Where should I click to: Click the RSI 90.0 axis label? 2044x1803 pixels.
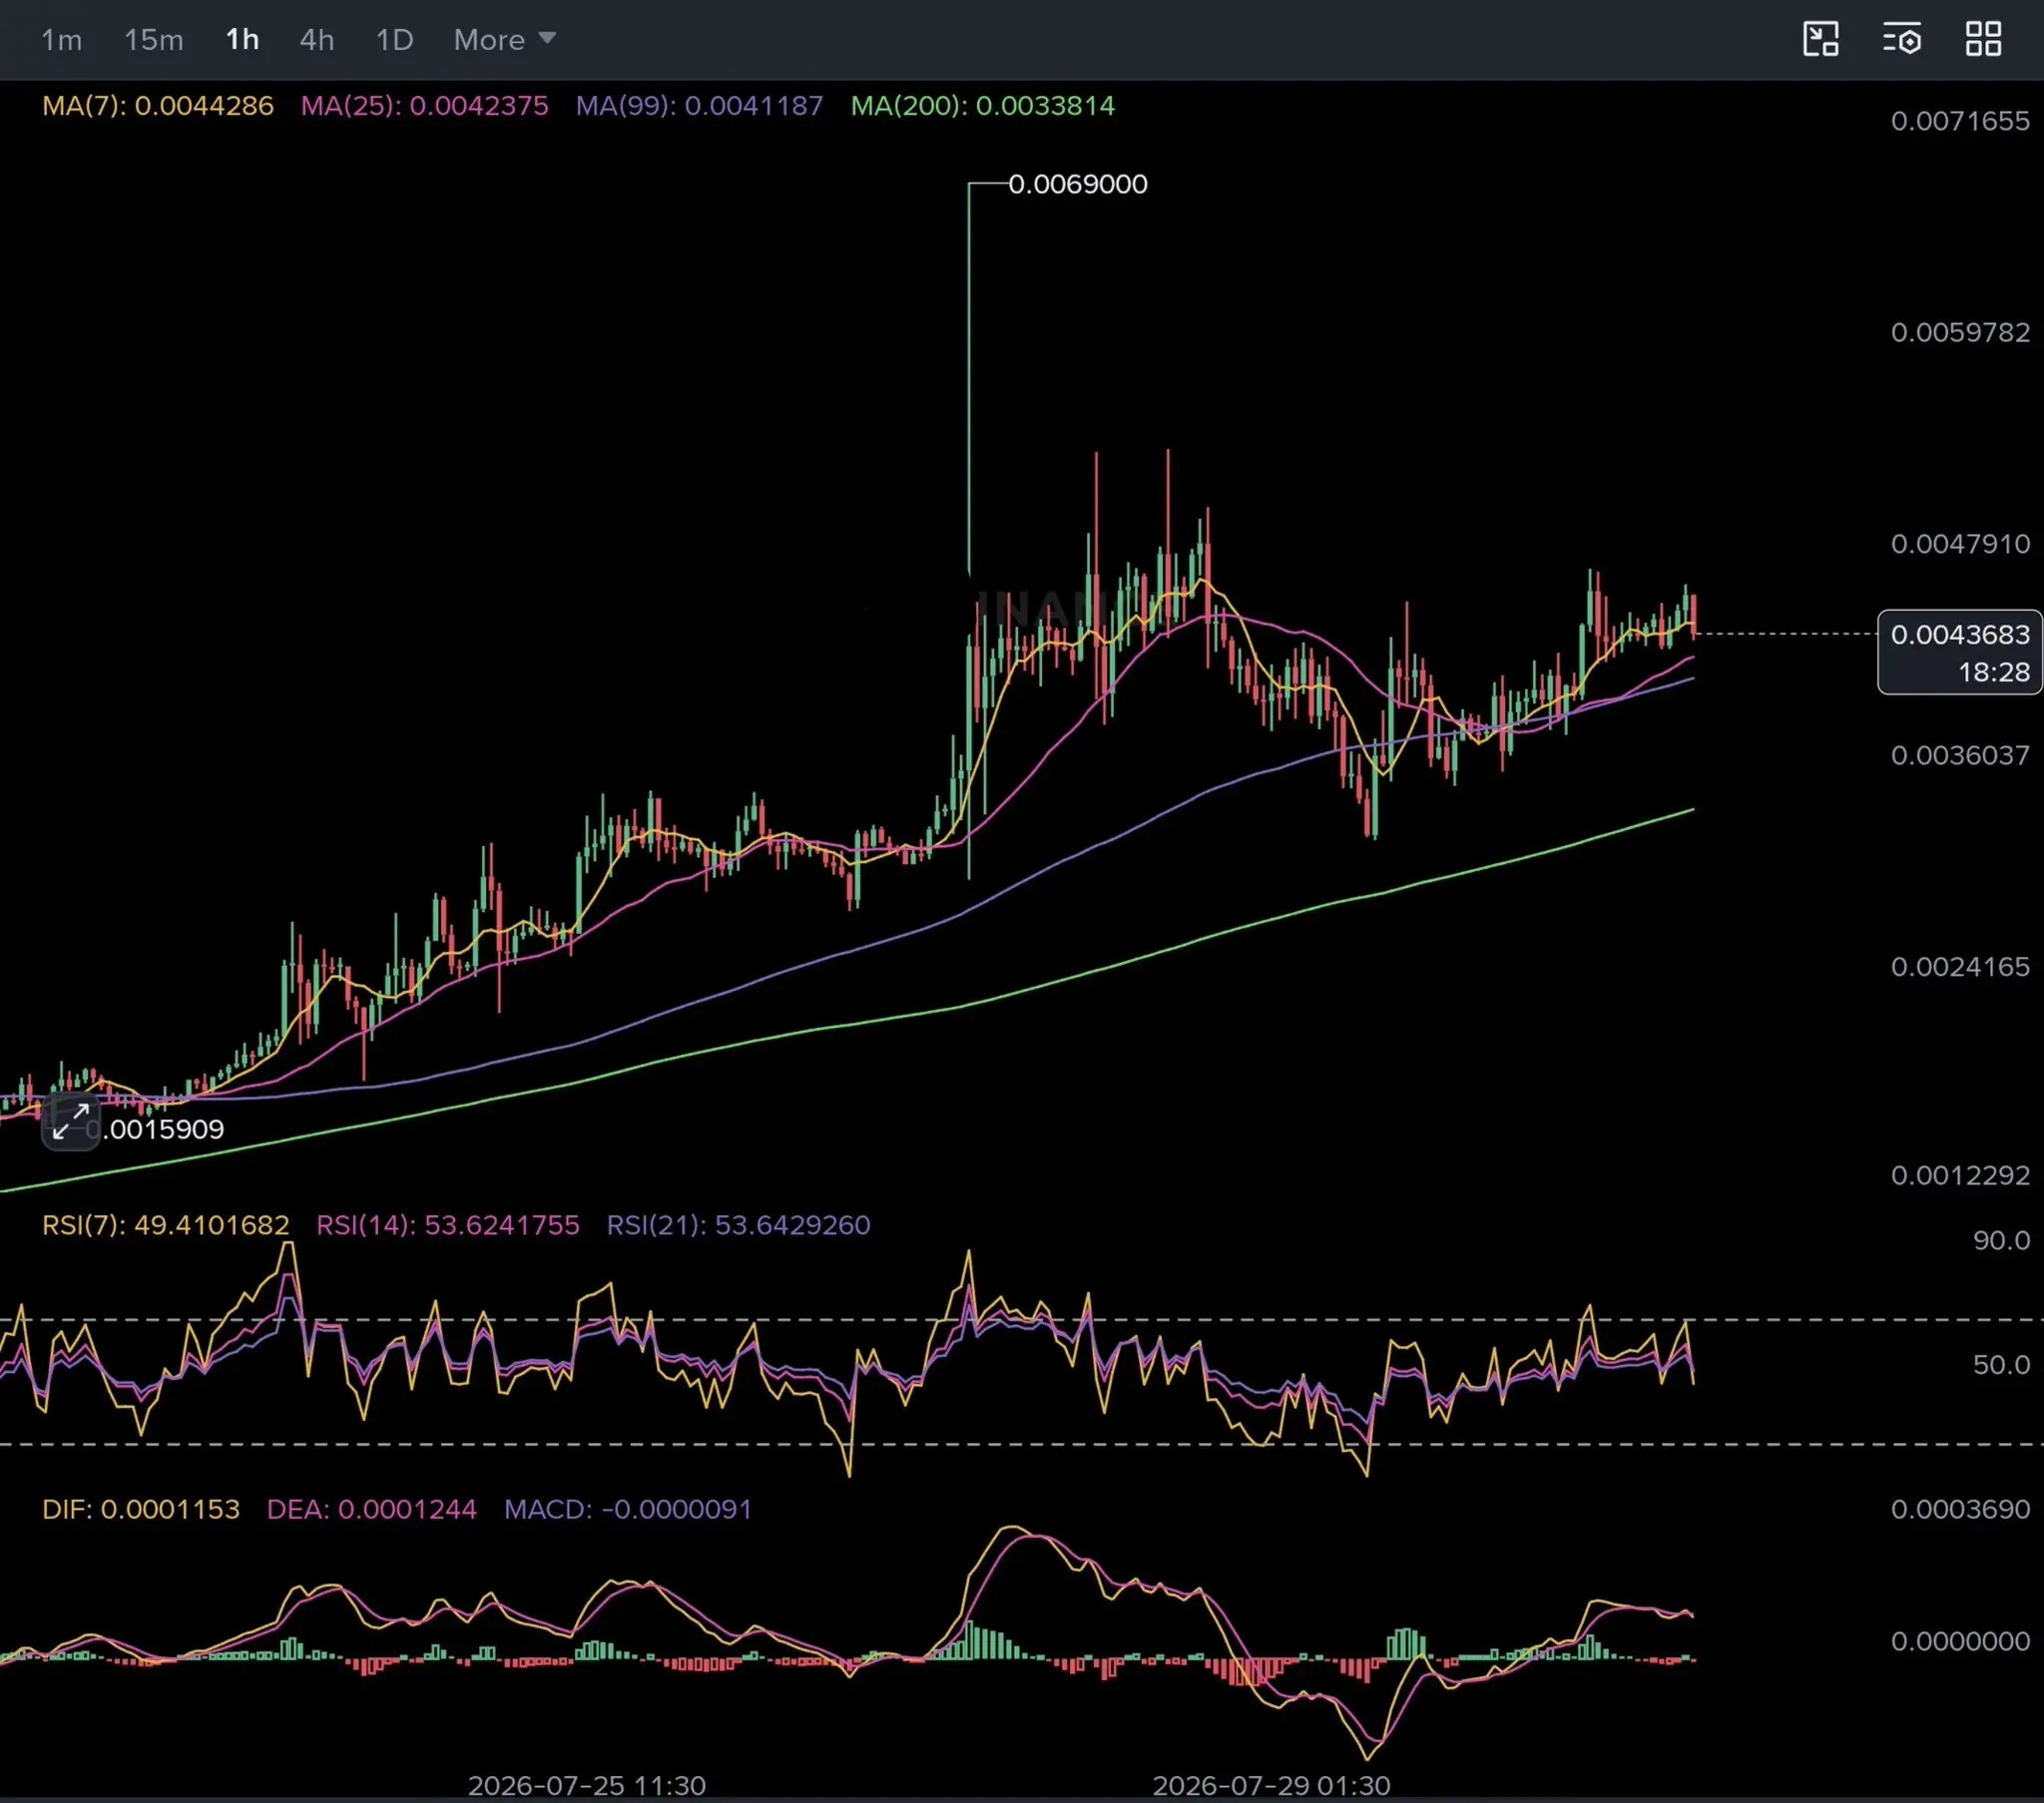(2001, 1241)
